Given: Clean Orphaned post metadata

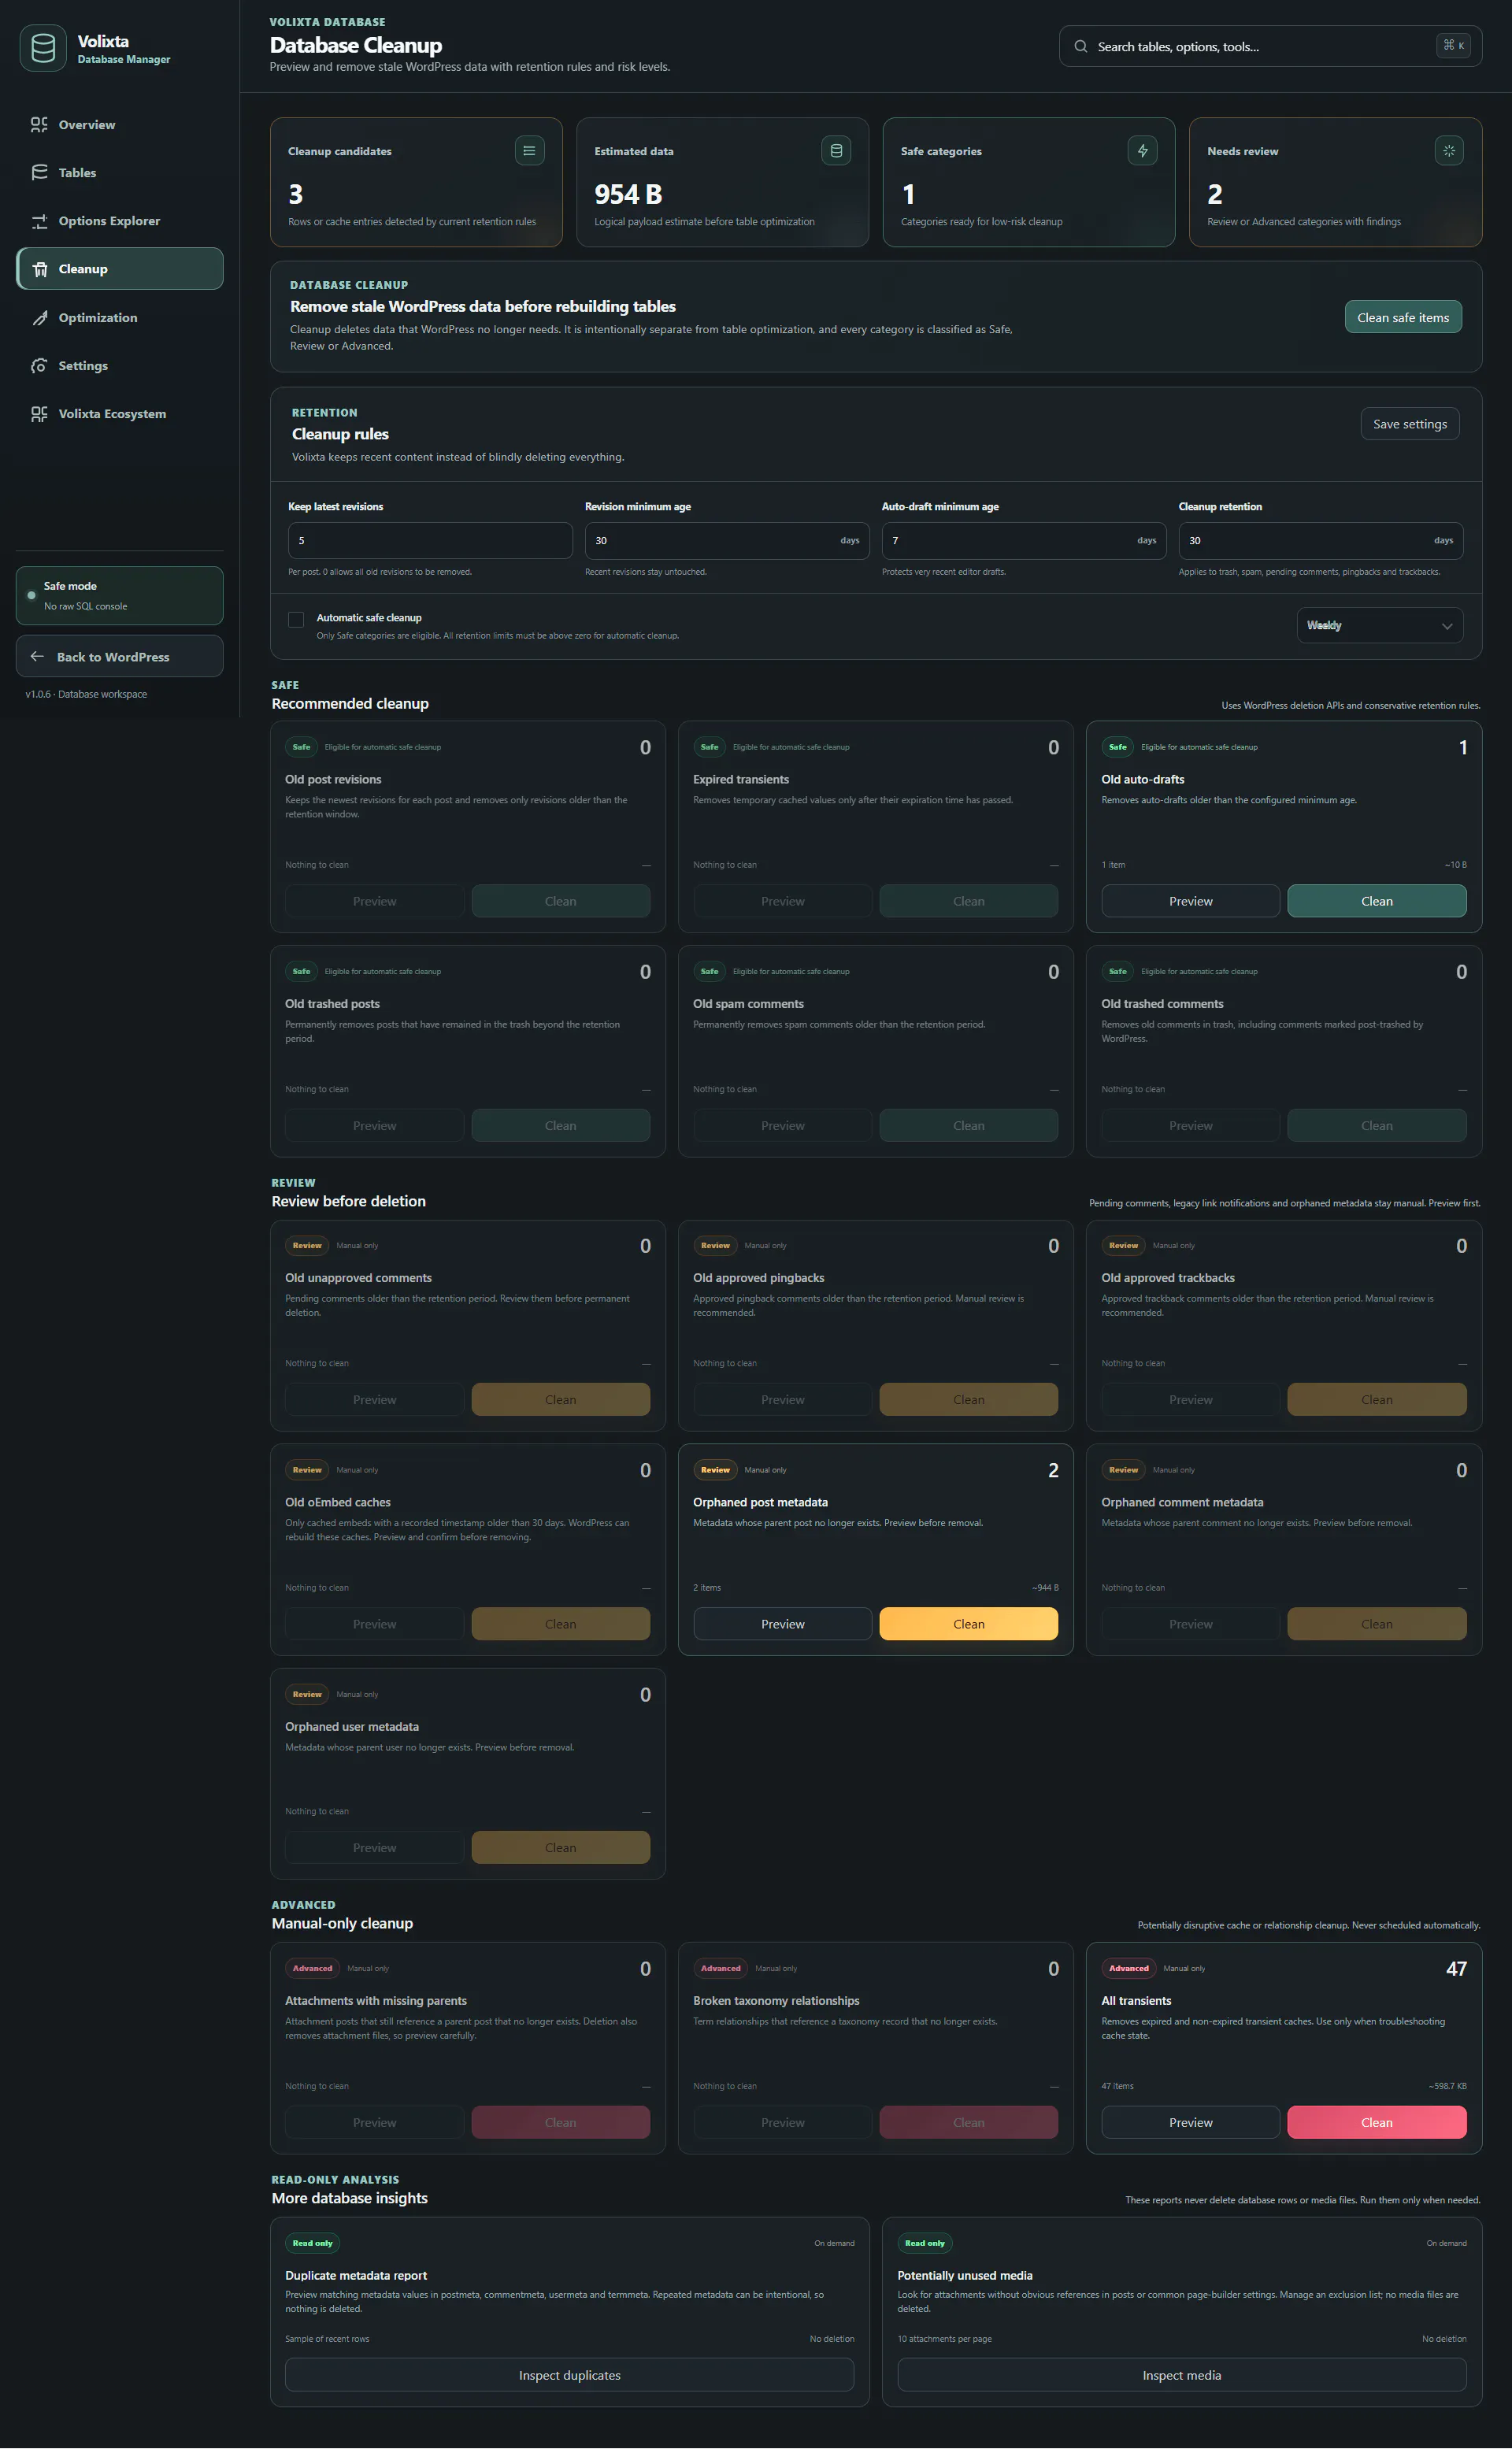Looking at the screenshot, I should [x=968, y=1624].
